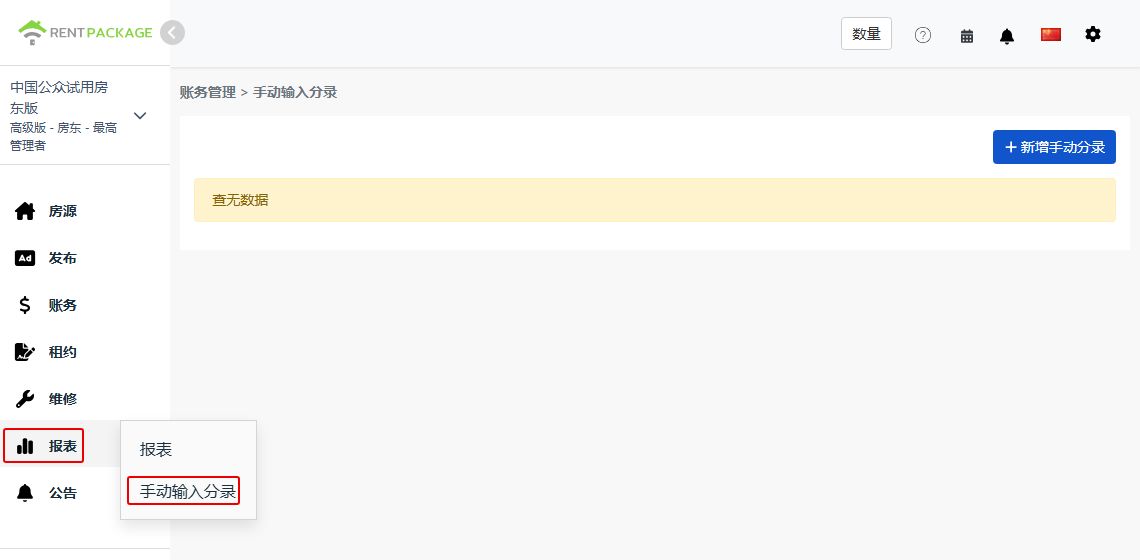Open the settings gear icon
Screen dimensions: 1140x560
click(x=1093, y=34)
